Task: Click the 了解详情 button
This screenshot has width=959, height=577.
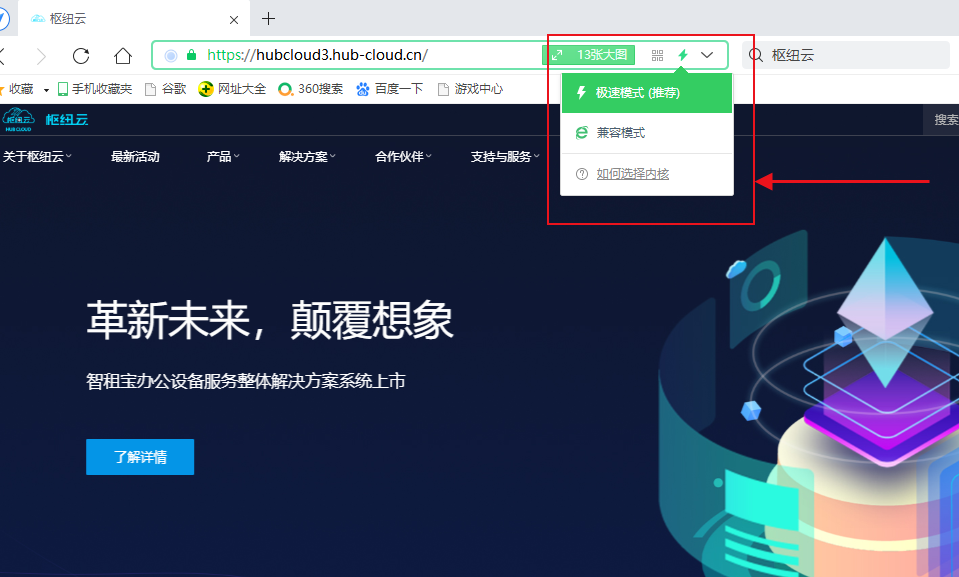Action: coord(140,457)
